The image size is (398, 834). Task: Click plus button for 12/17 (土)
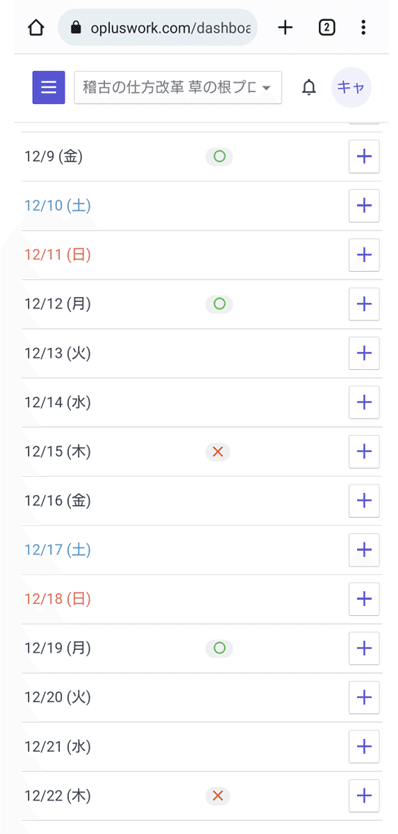click(x=364, y=550)
